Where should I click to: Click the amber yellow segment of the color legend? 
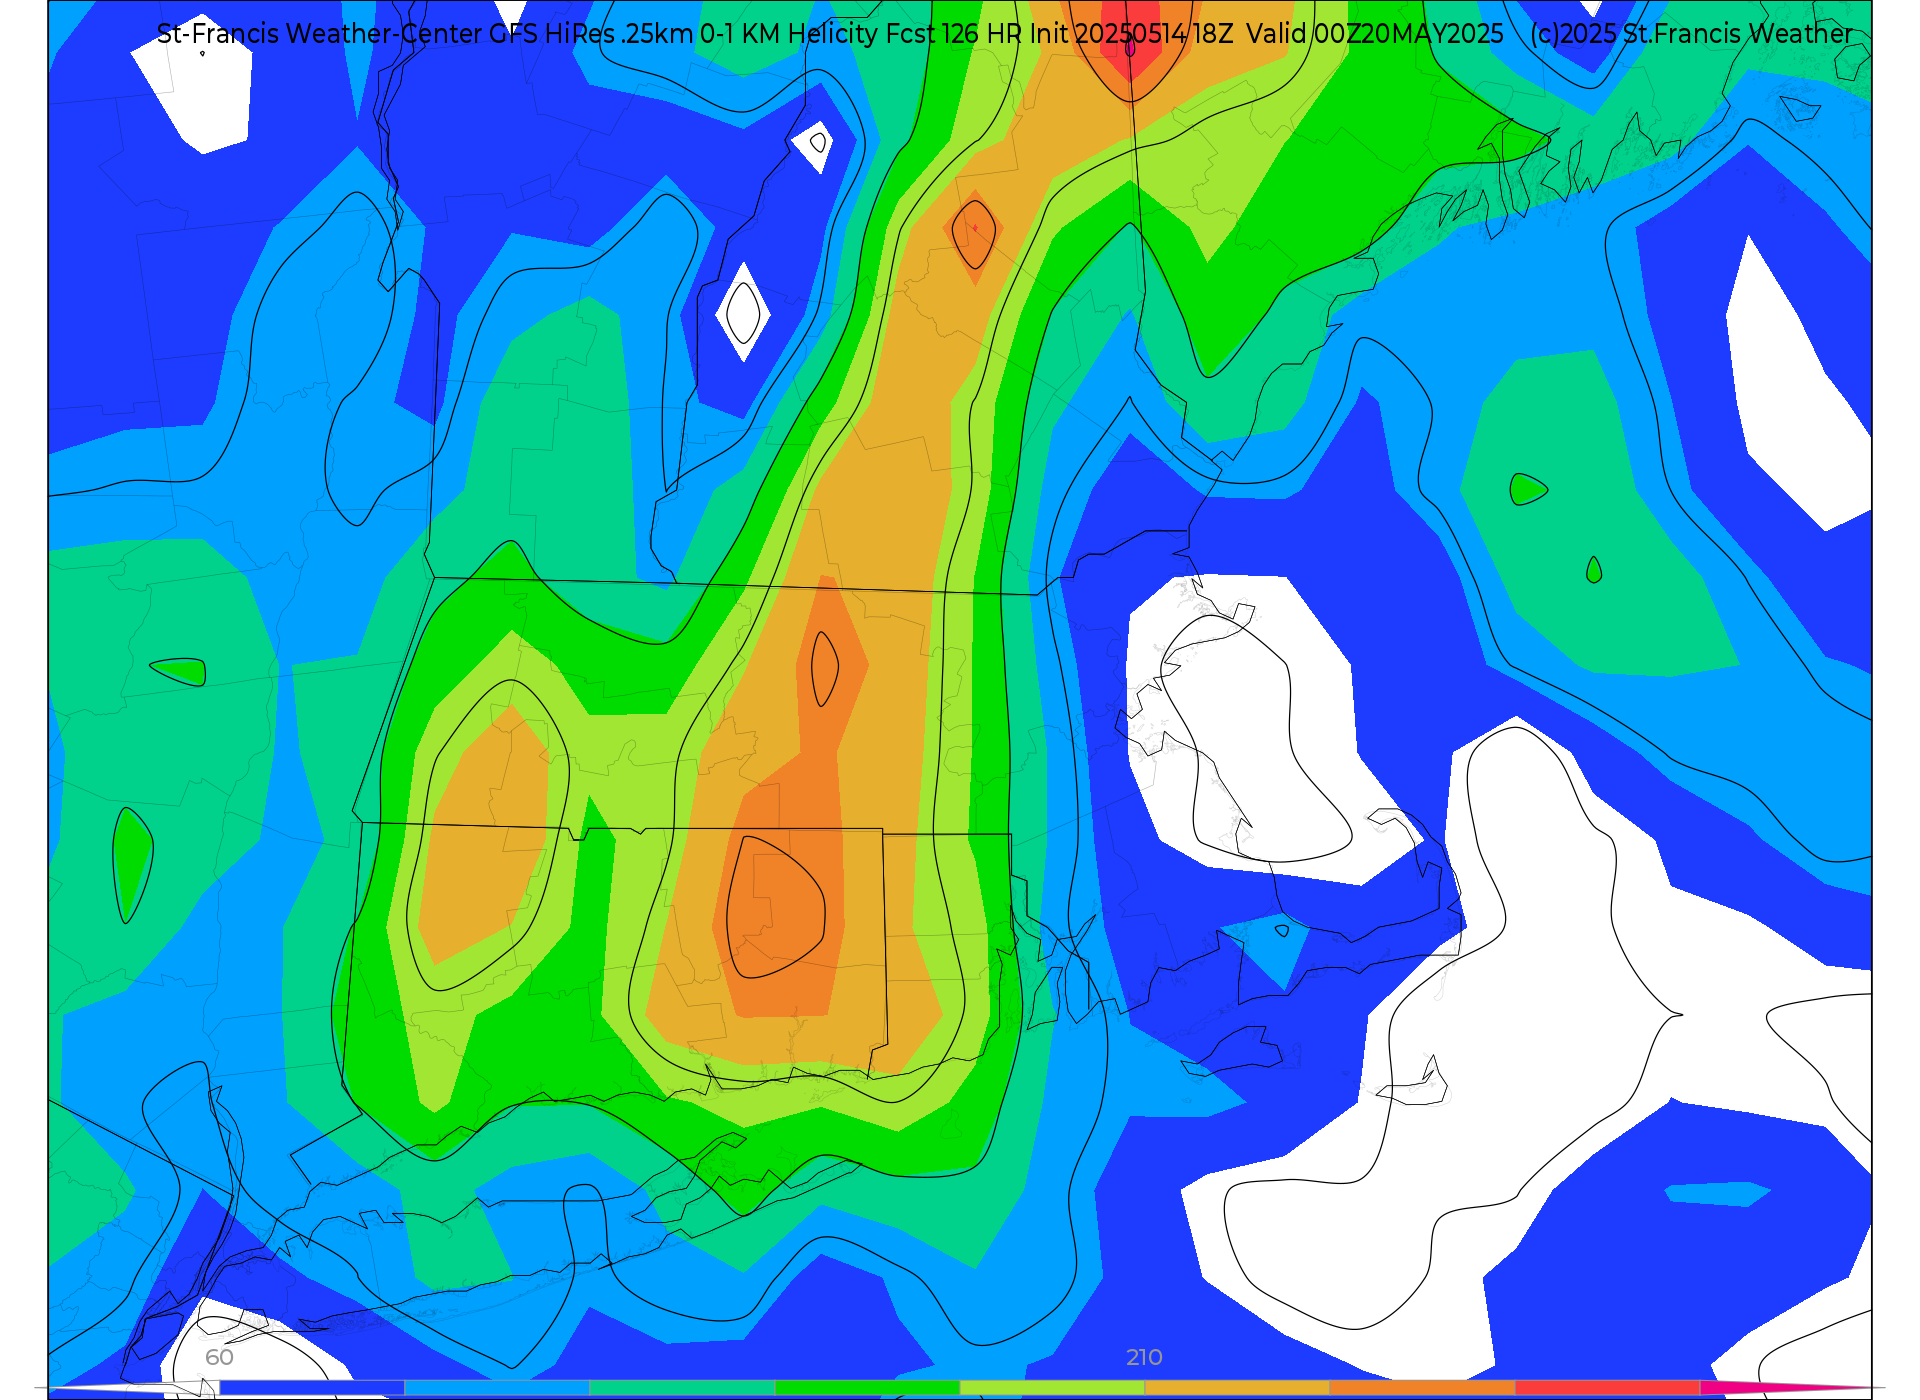[1237, 1387]
